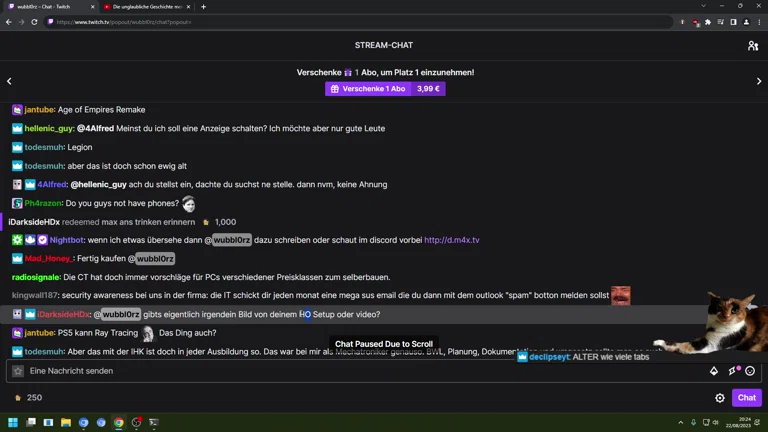Click the verified checkmark badge beside Nightbot
Image resolution: width=768 pixels, height=432 pixels.
tap(43, 240)
